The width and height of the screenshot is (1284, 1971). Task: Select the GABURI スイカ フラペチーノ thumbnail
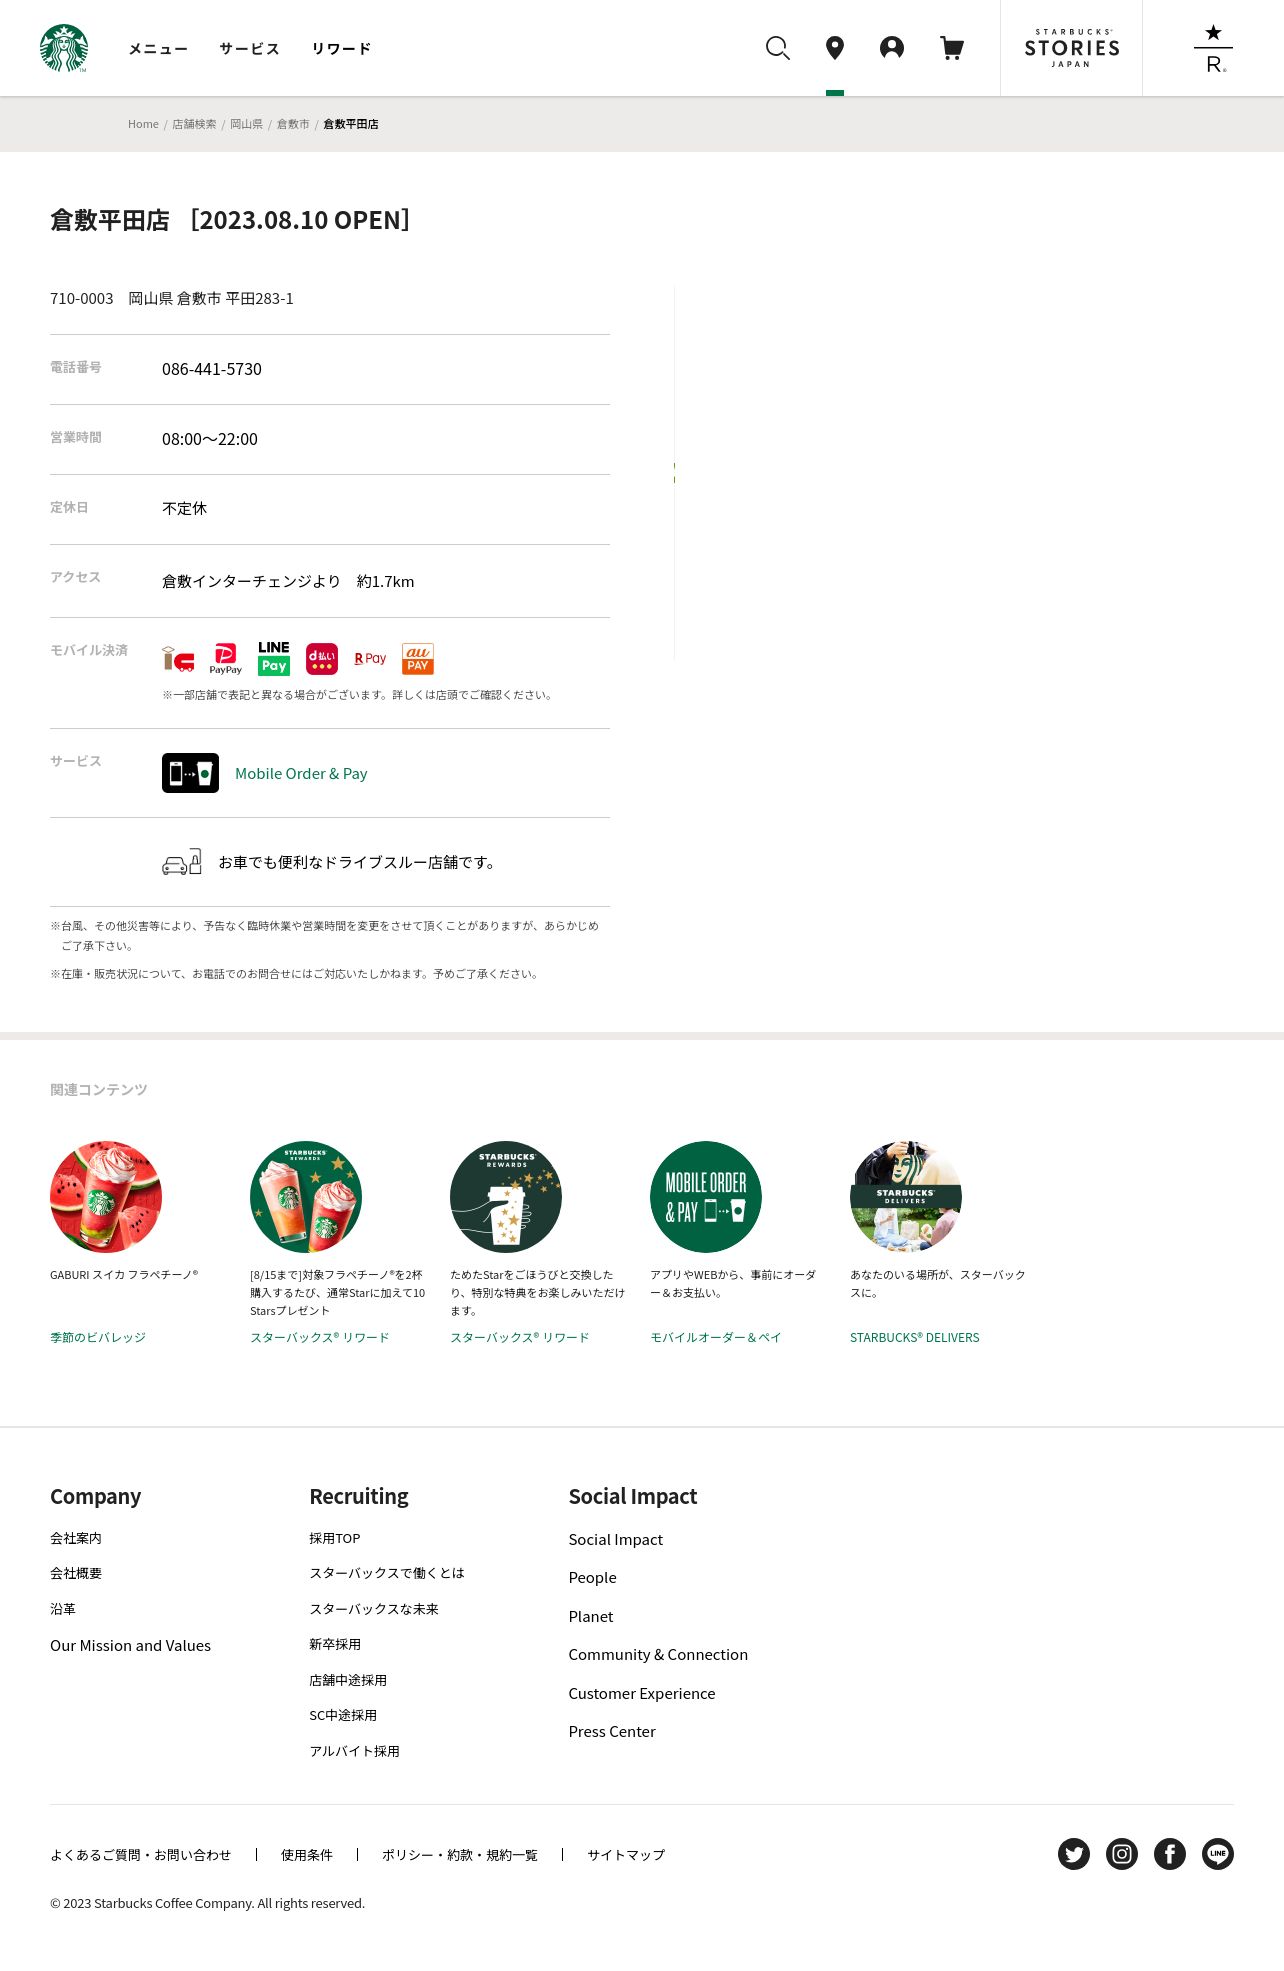(x=106, y=1197)
